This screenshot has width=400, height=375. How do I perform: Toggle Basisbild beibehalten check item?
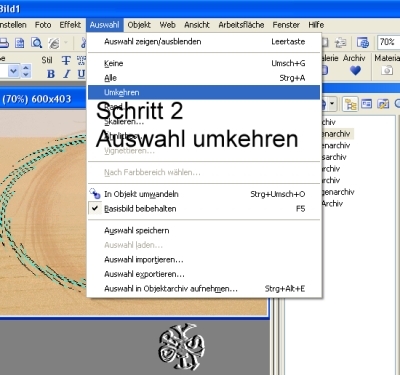click(204, 209)
